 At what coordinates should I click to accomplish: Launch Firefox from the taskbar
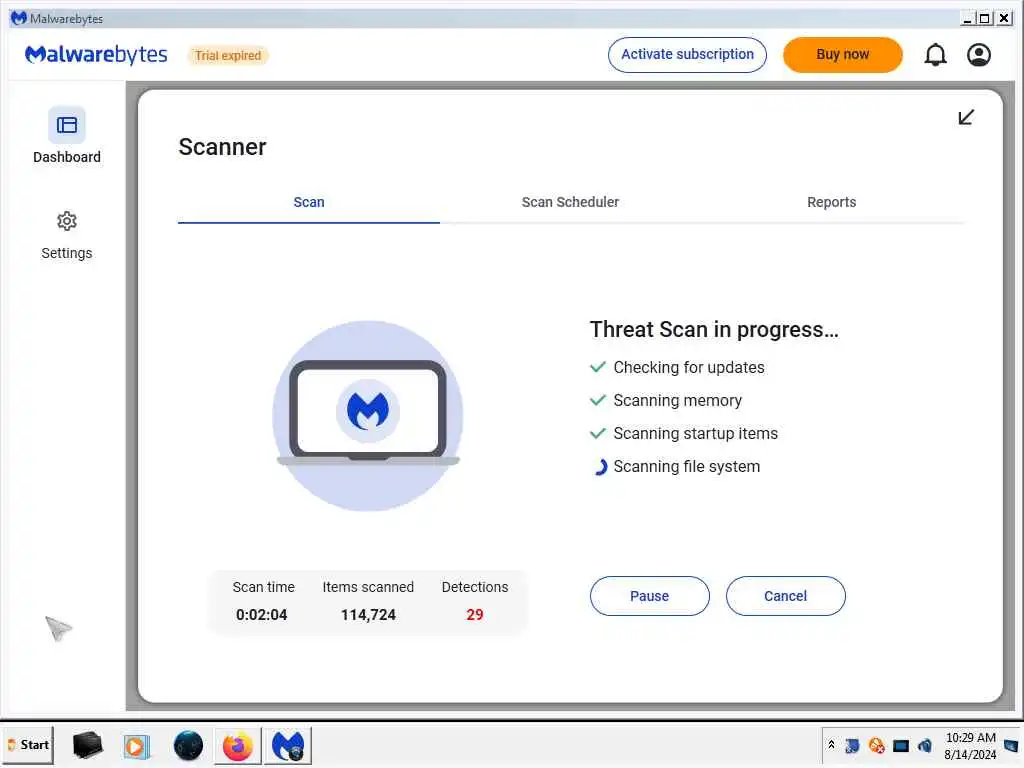pos(238,745)
